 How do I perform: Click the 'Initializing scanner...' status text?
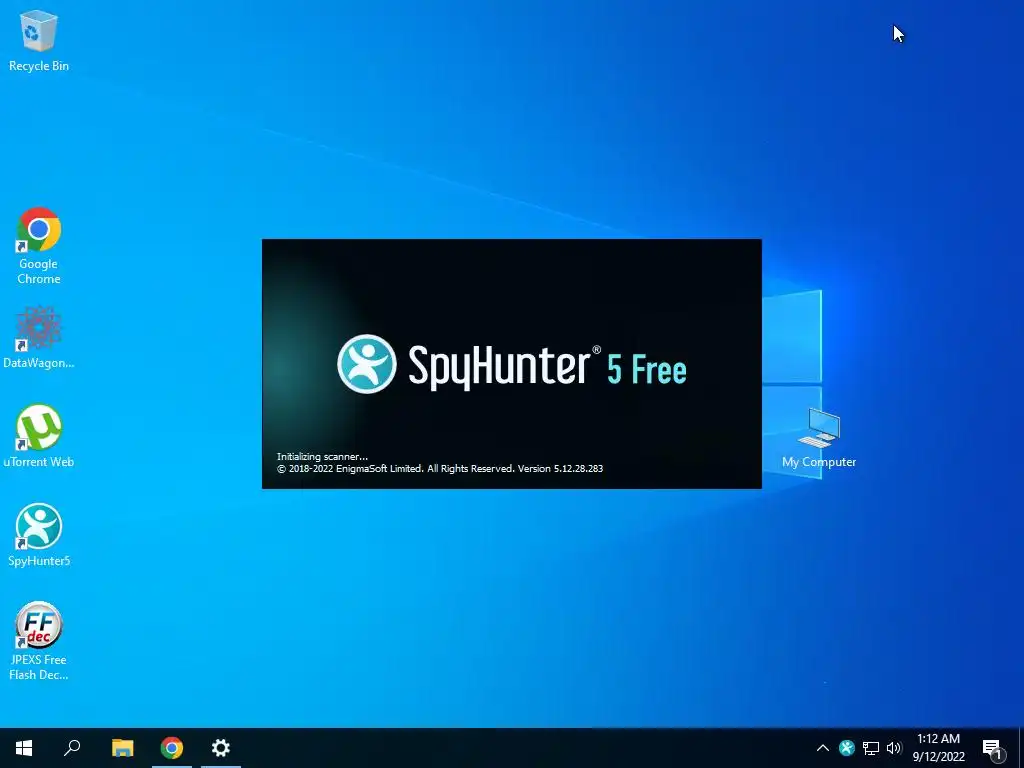[323, 456]
